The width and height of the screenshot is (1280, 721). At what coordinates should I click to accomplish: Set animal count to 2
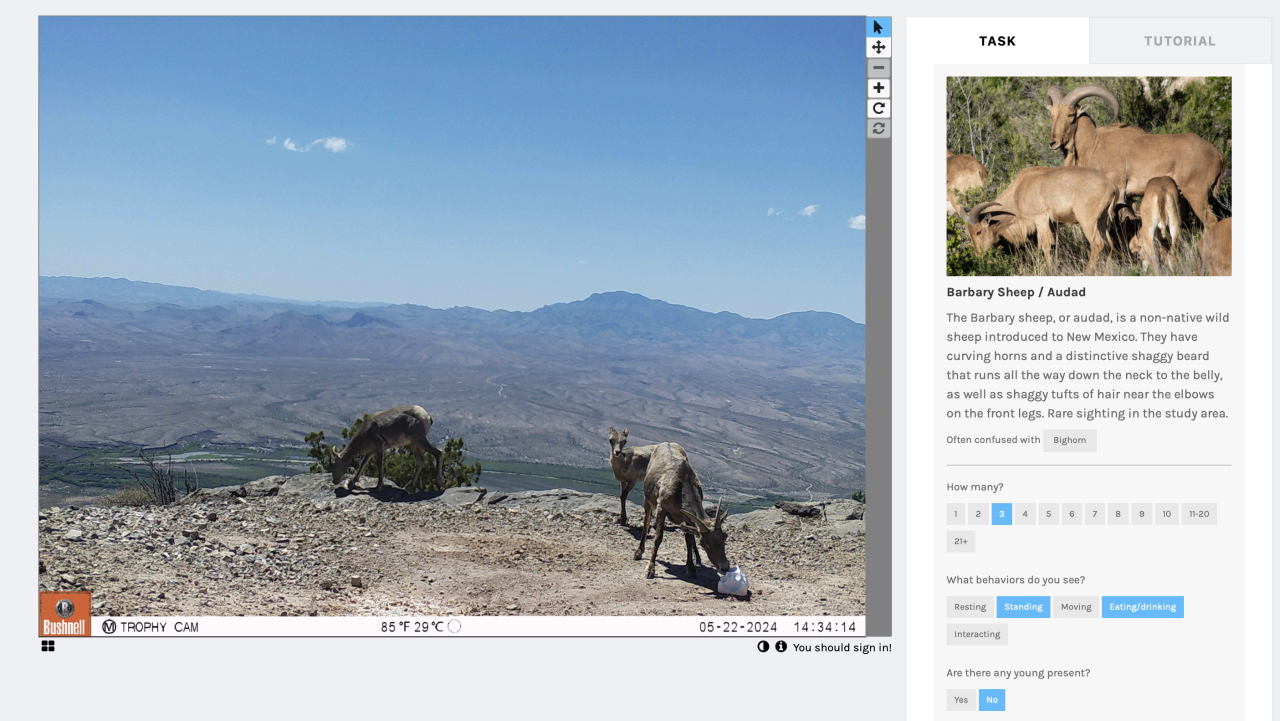click(979, 514)
